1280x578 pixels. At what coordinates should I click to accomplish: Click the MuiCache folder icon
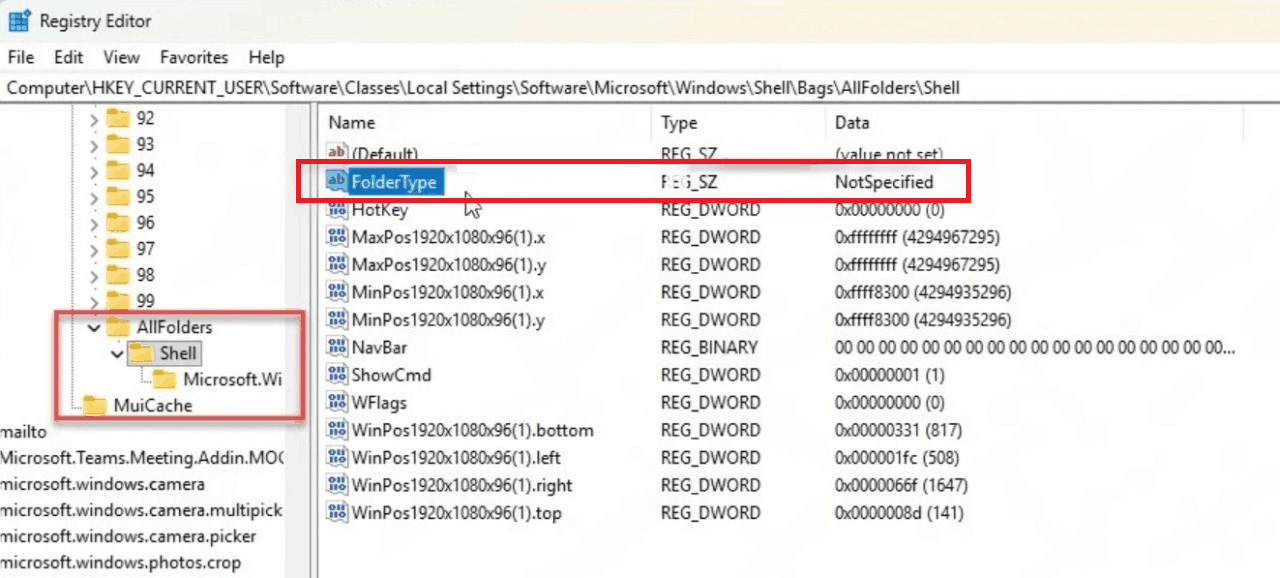pos(95,405)
